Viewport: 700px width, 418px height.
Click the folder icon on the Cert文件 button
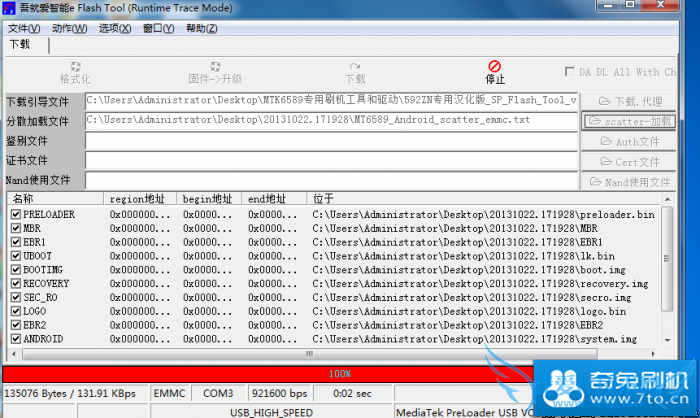tap(606, 161)
